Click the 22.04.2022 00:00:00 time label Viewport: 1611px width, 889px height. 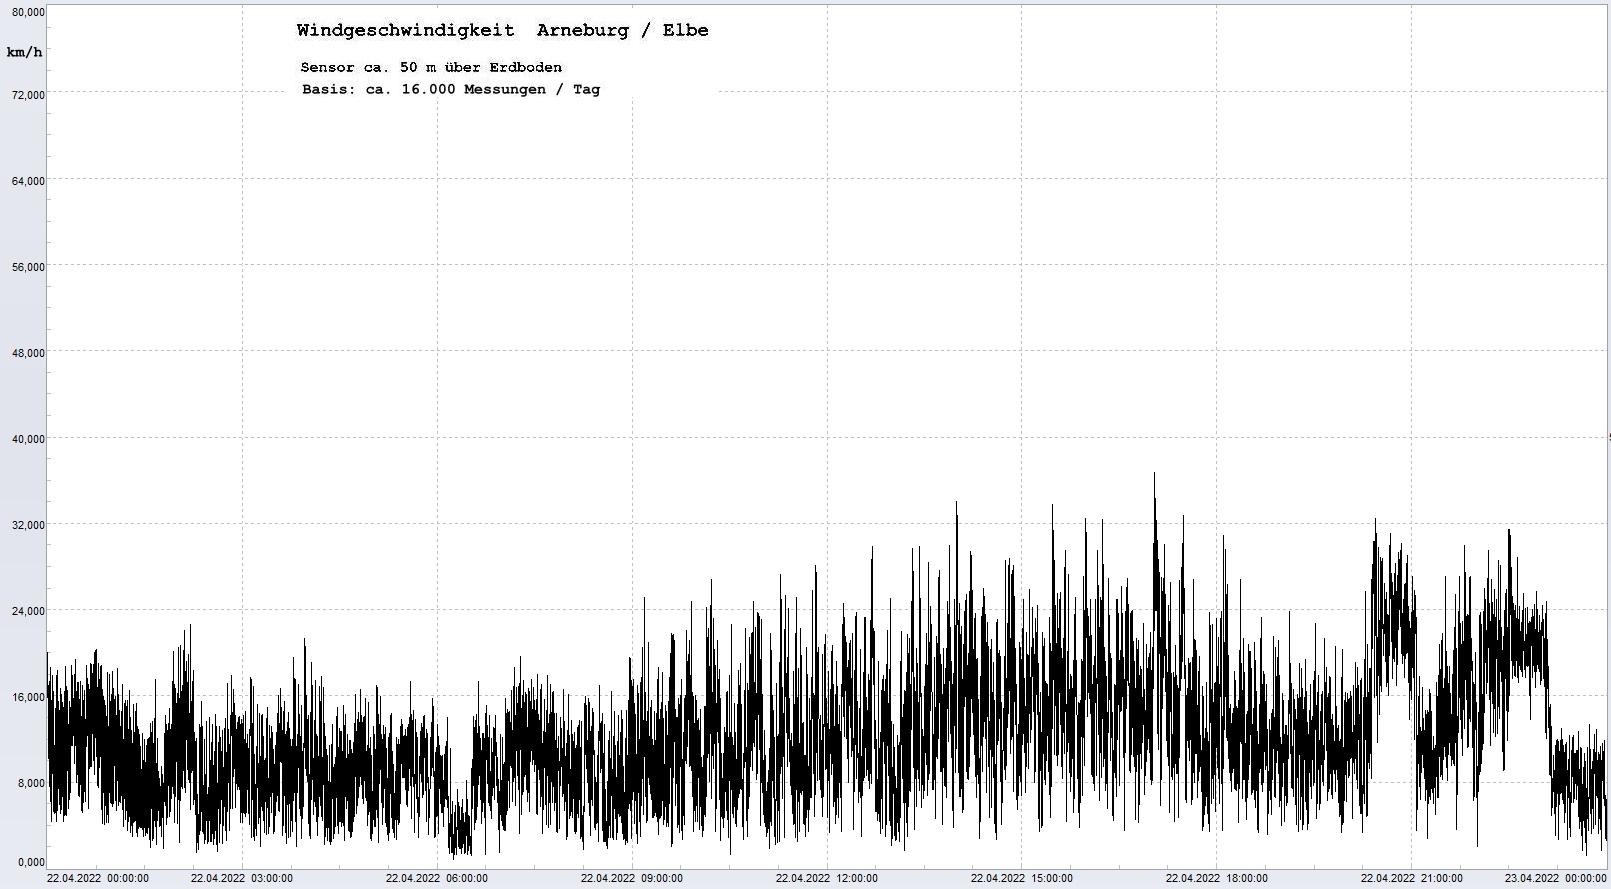[x=98, y=879]
